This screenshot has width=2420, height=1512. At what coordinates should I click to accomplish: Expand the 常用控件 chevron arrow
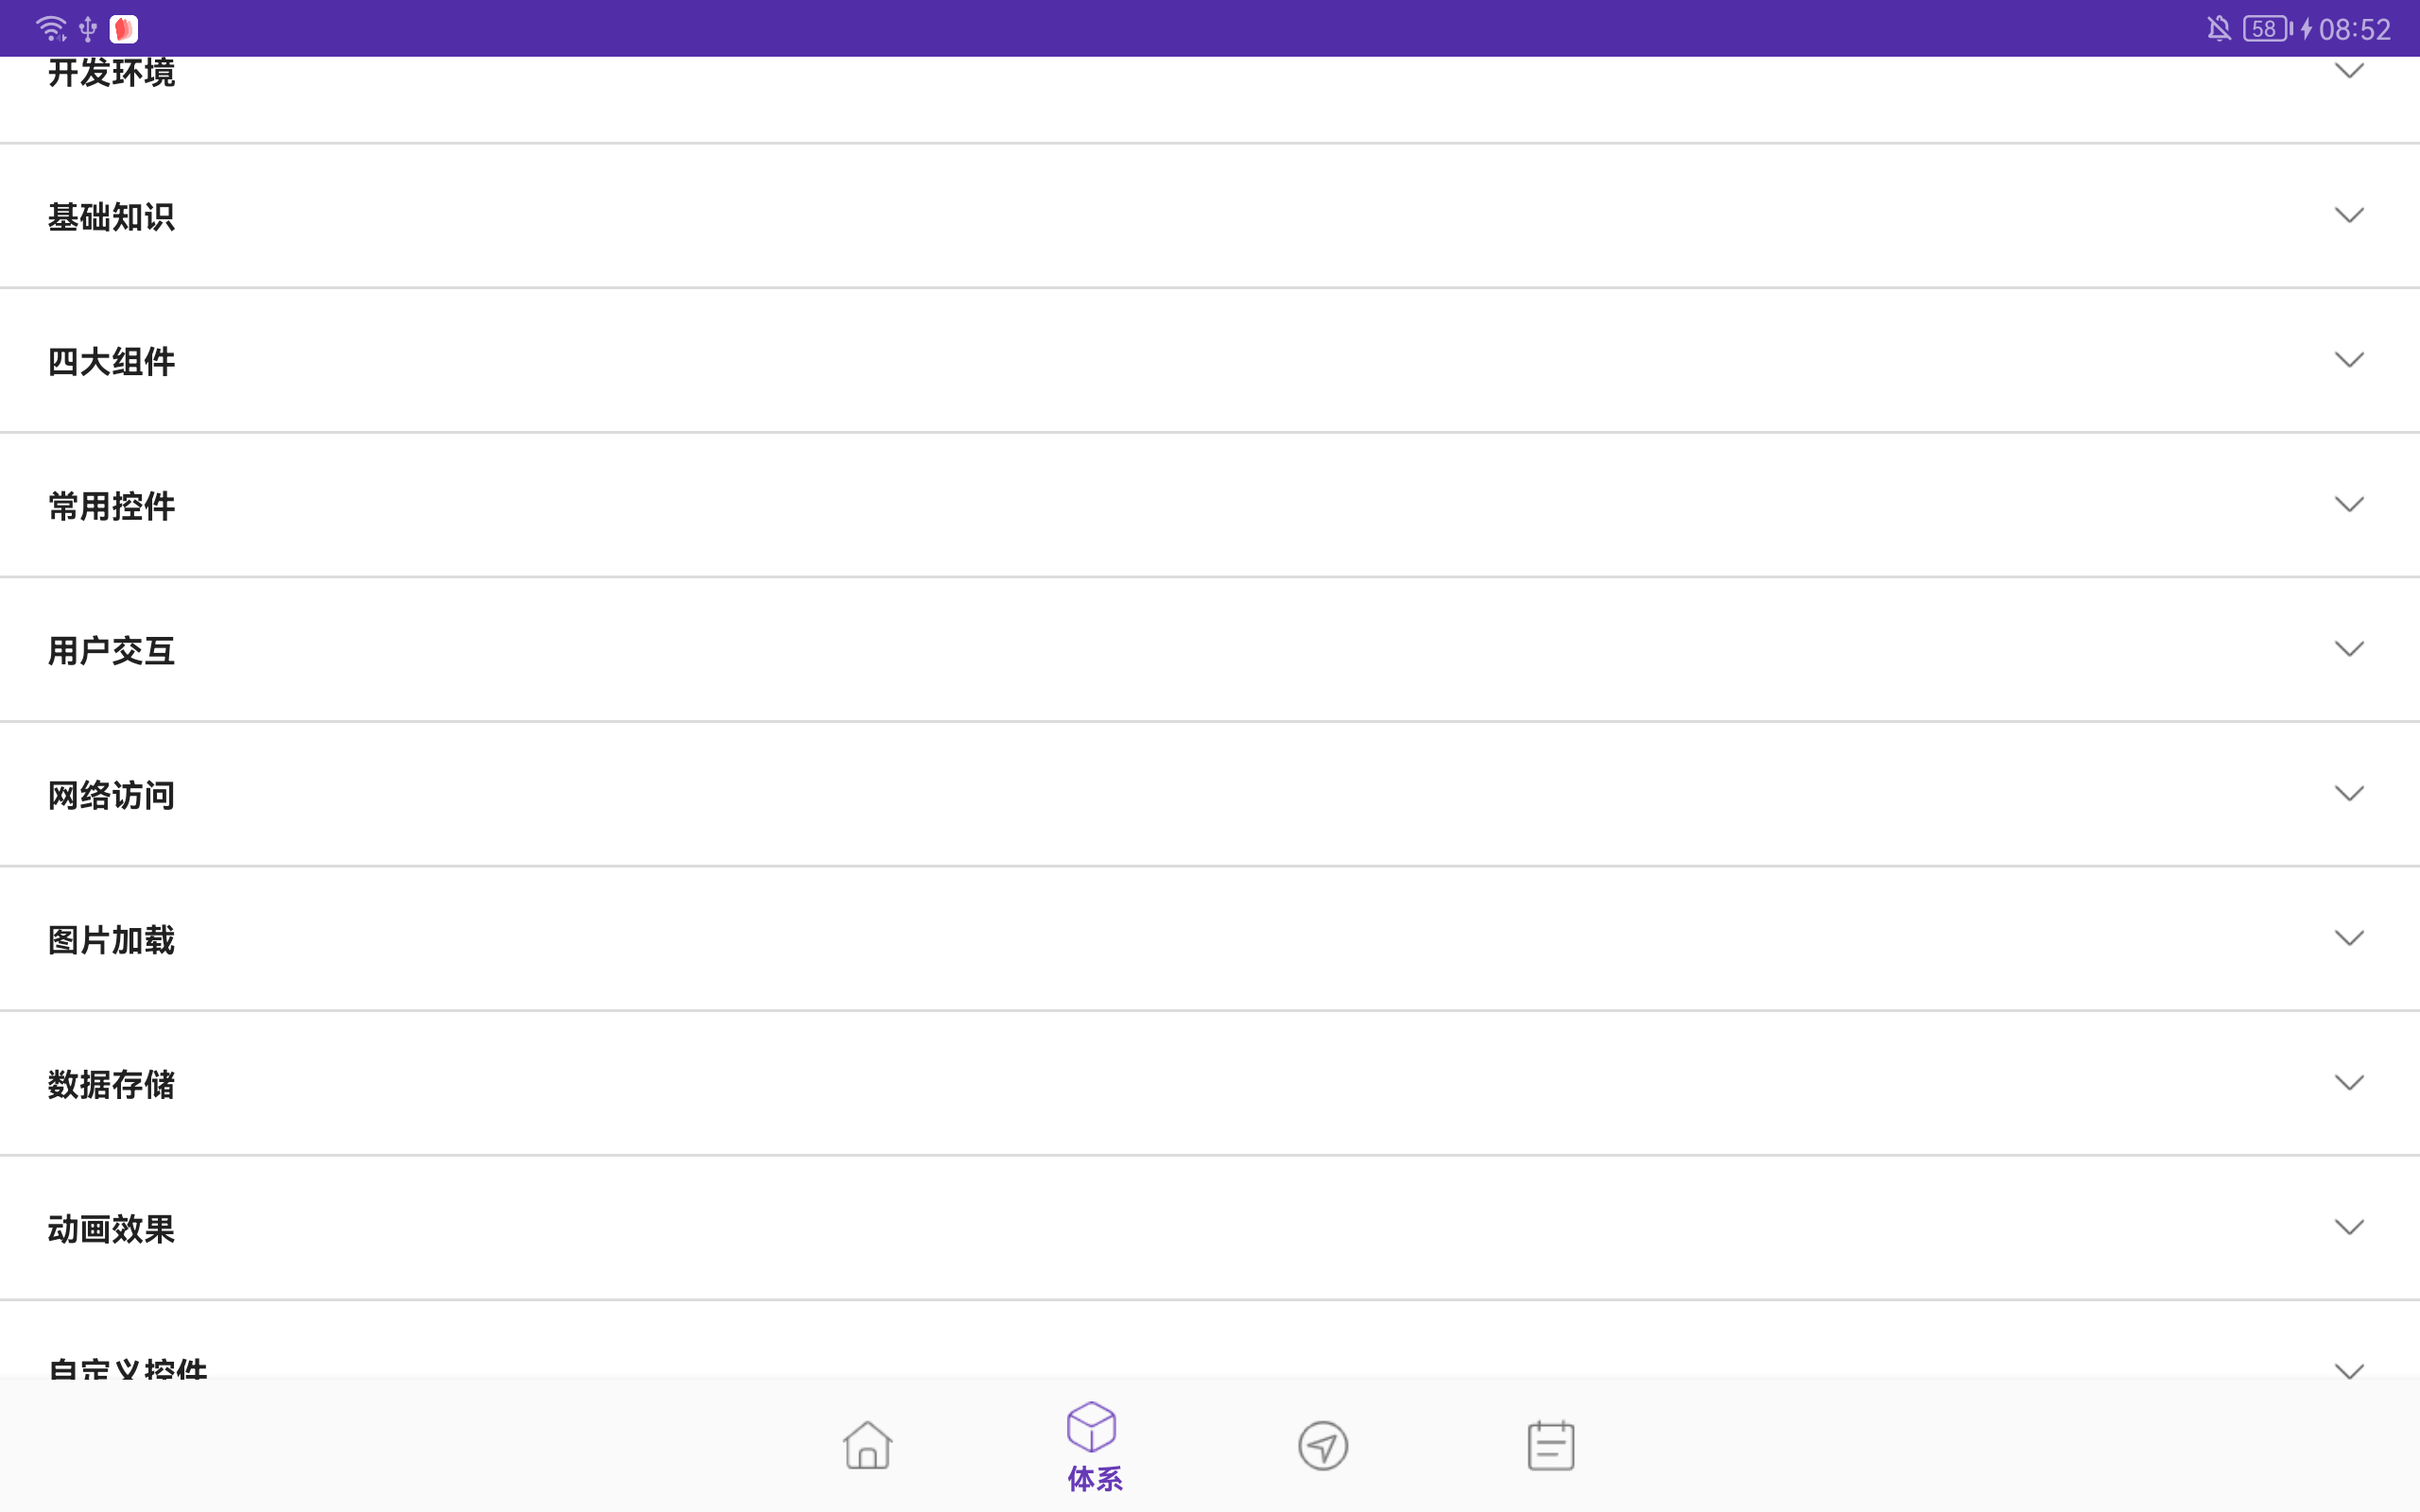[2349, 504]
